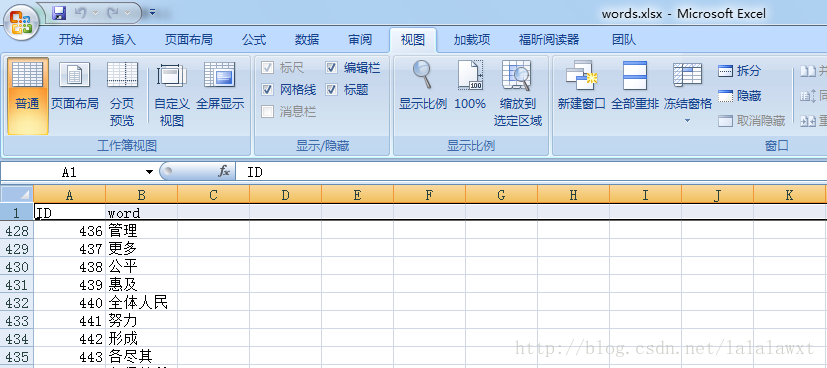
Task: Select column C header
Action: click(213, 195)
